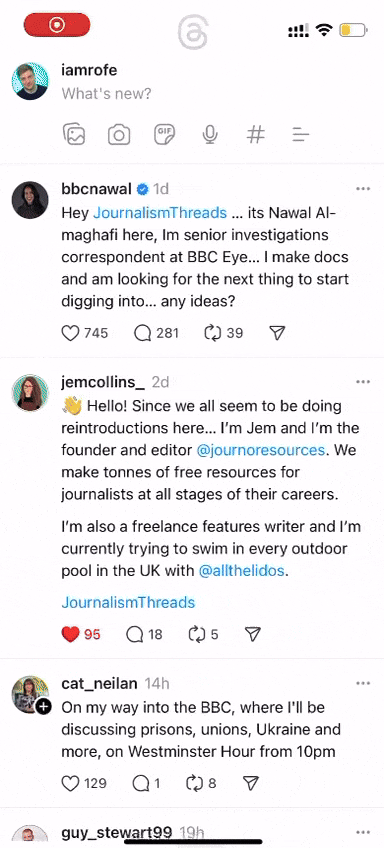Open more options on jemcollins_ post
The image size is (384, 848).
point(363,382)
